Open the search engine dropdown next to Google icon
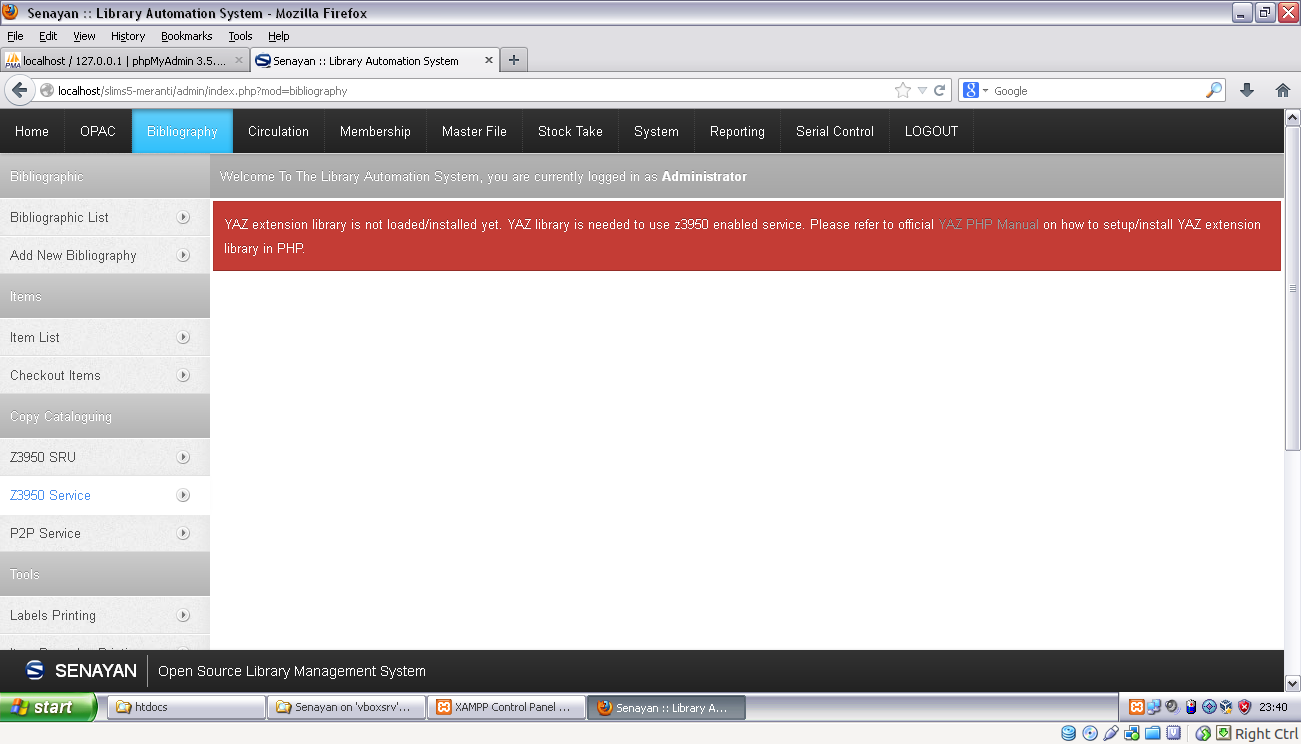Screen dimensions: 1301x744 [985, 90]
